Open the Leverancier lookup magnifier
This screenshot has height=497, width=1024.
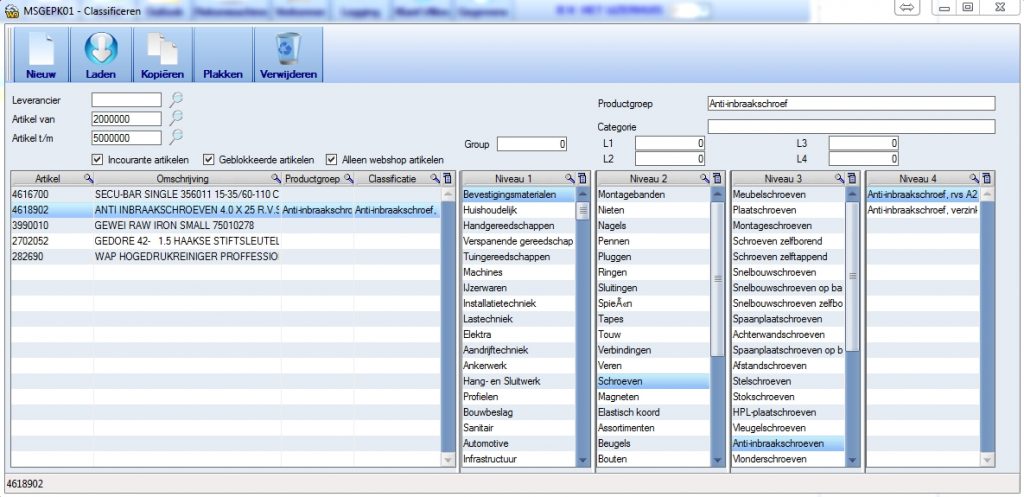[176, 99]
